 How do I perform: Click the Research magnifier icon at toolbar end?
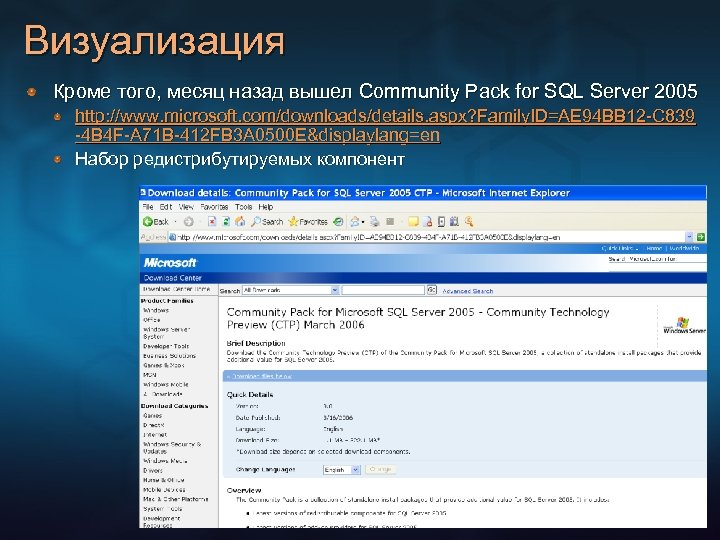coord(469,222)
